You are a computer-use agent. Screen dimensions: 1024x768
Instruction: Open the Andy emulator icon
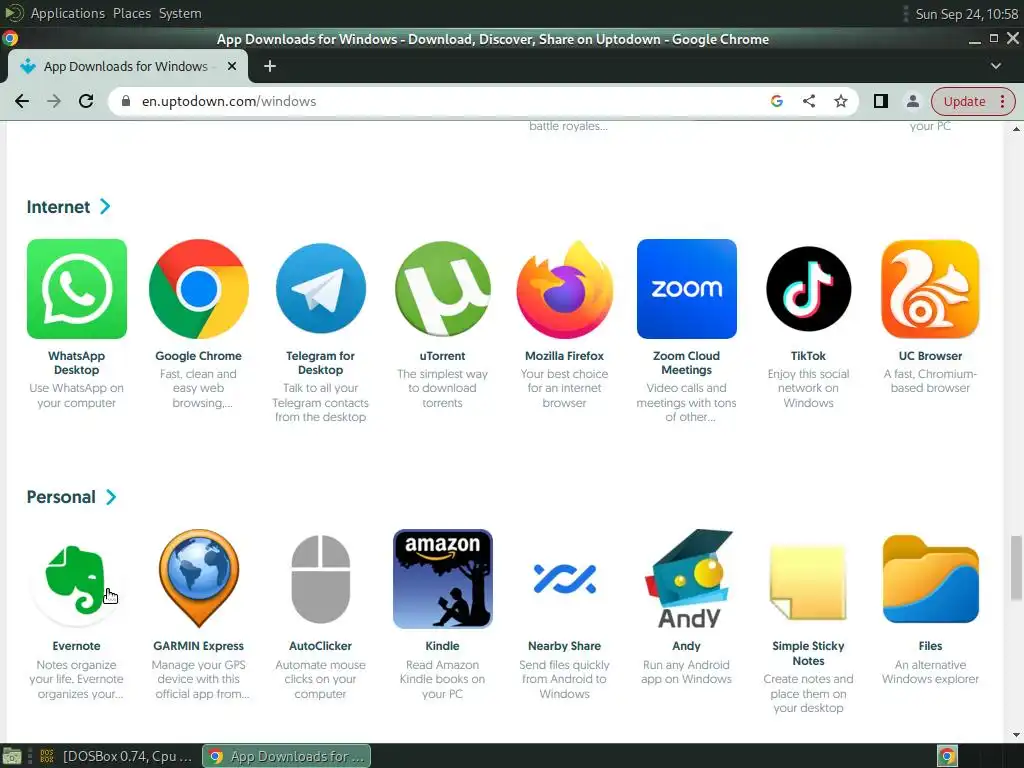click(686, 579)
